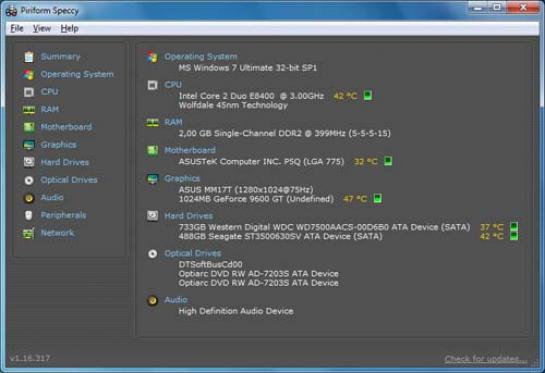This screenshot has width=545, height=373.
Task: Click the 488GB Seagate drive entry
Action: 280,236
